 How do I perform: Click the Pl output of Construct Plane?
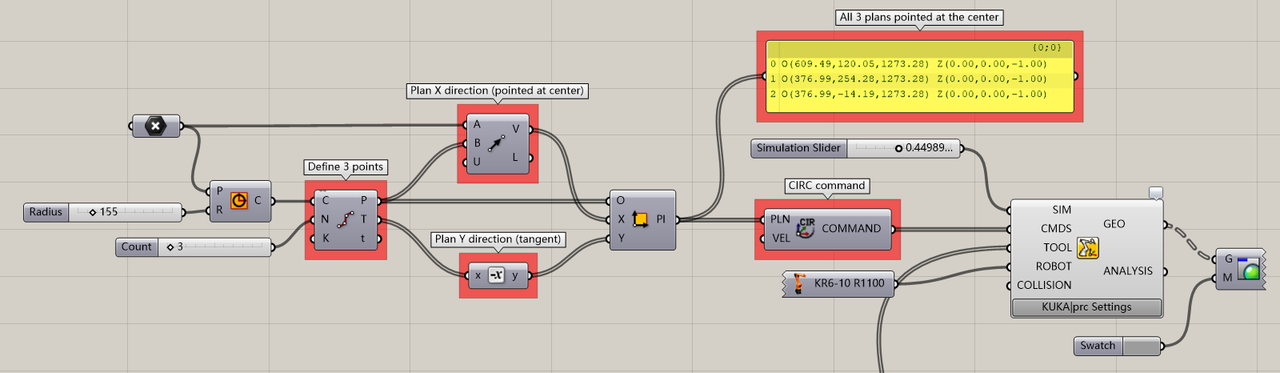[661, 220]
